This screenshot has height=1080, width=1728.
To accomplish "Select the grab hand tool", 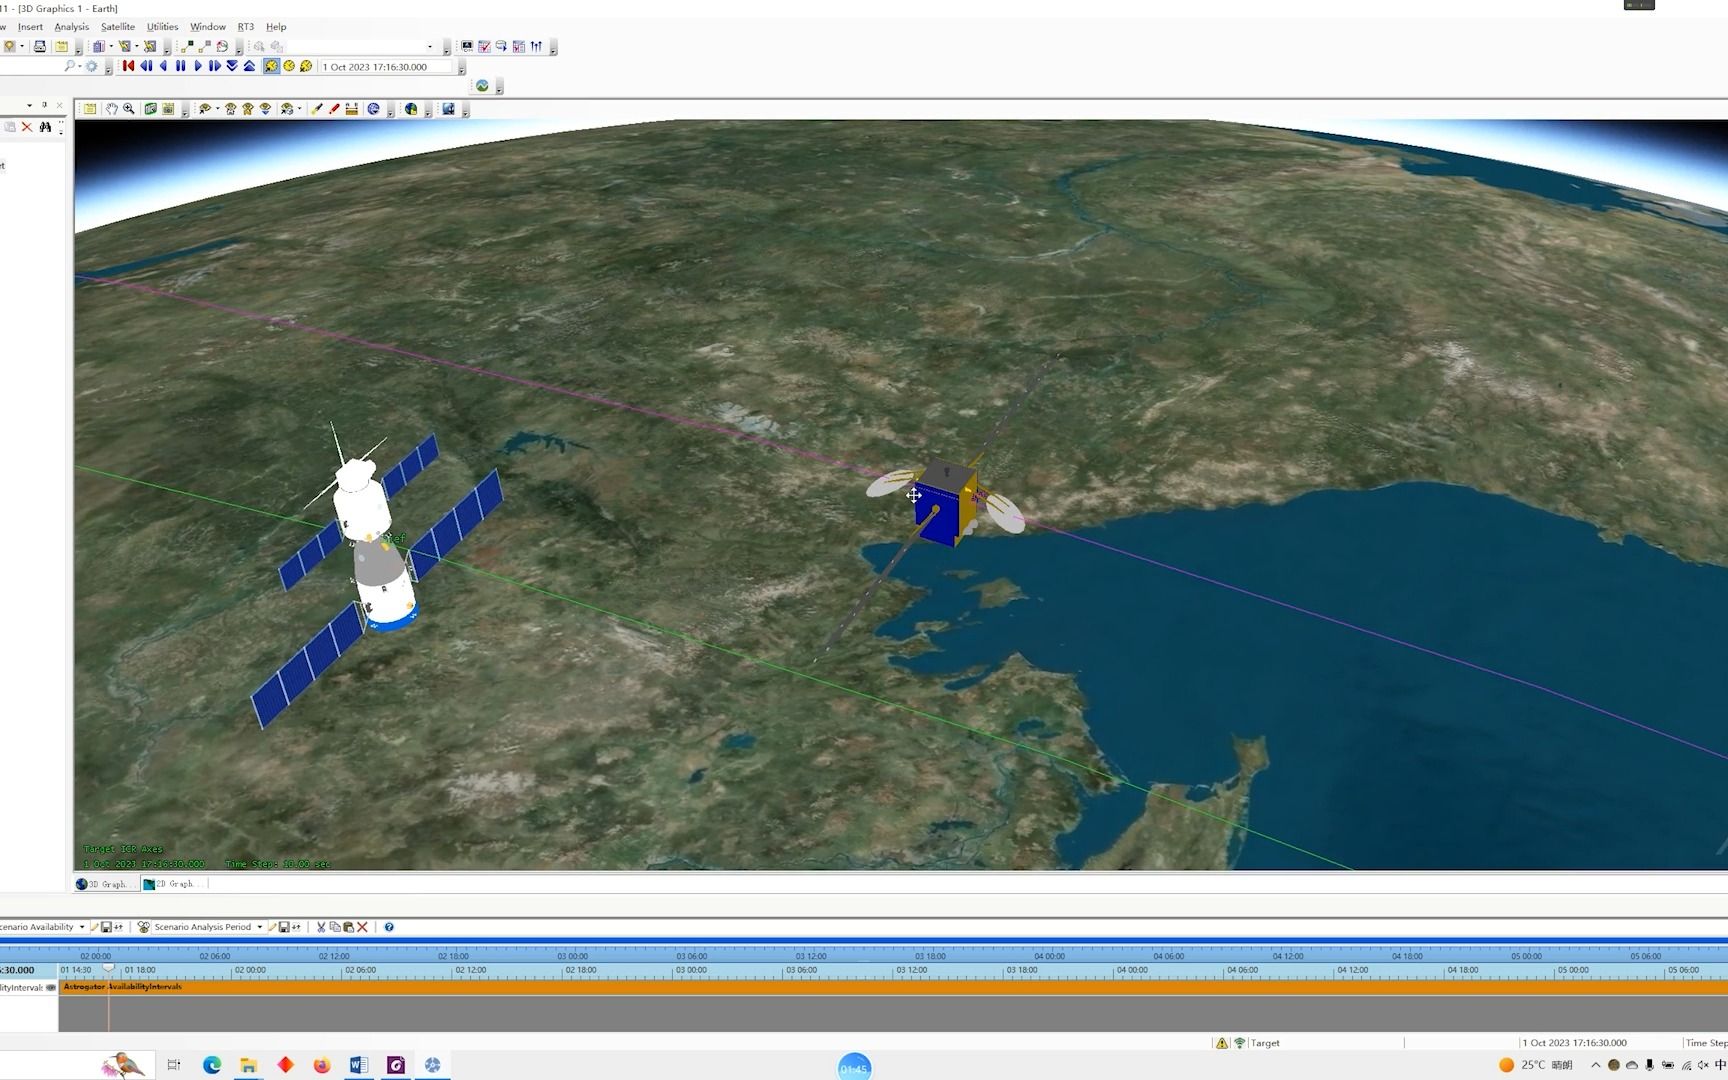I will (x=112, y=109).
